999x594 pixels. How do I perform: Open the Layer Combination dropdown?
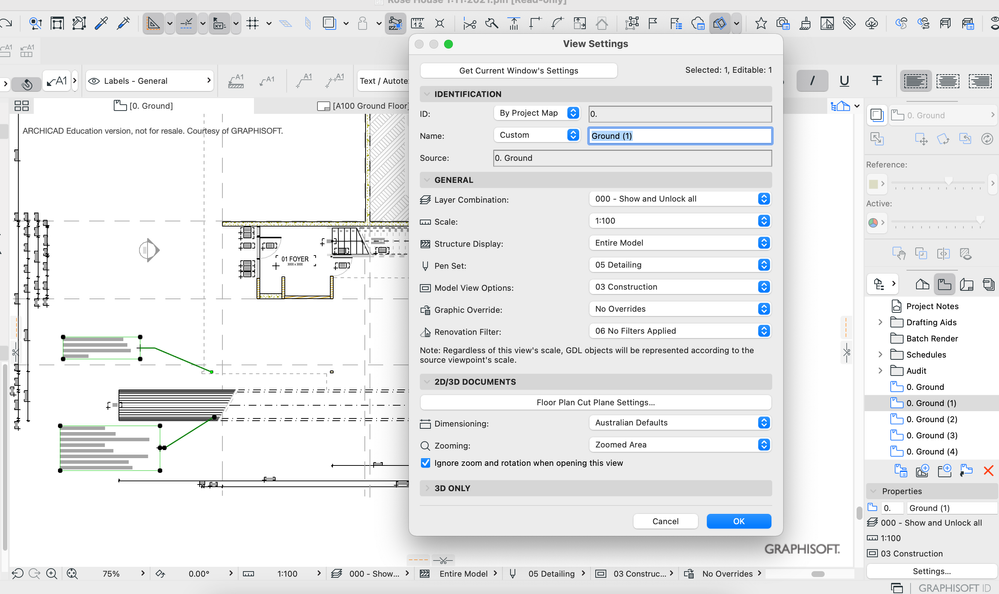[680, 199]
